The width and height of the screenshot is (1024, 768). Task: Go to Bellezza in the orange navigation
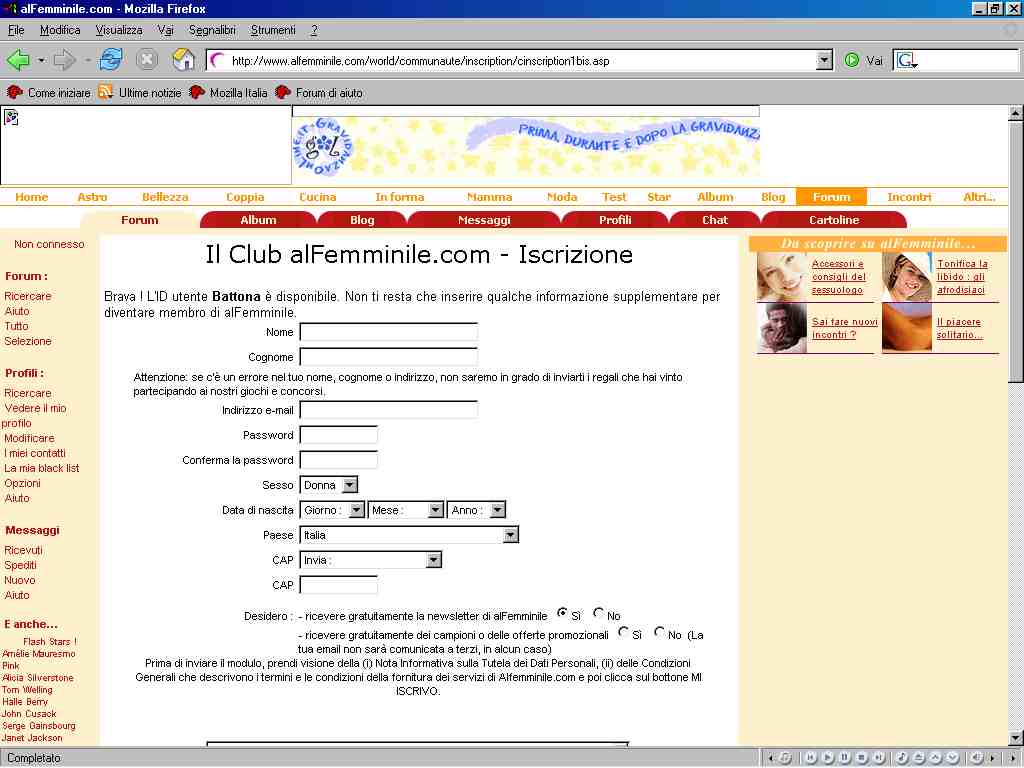165,197
